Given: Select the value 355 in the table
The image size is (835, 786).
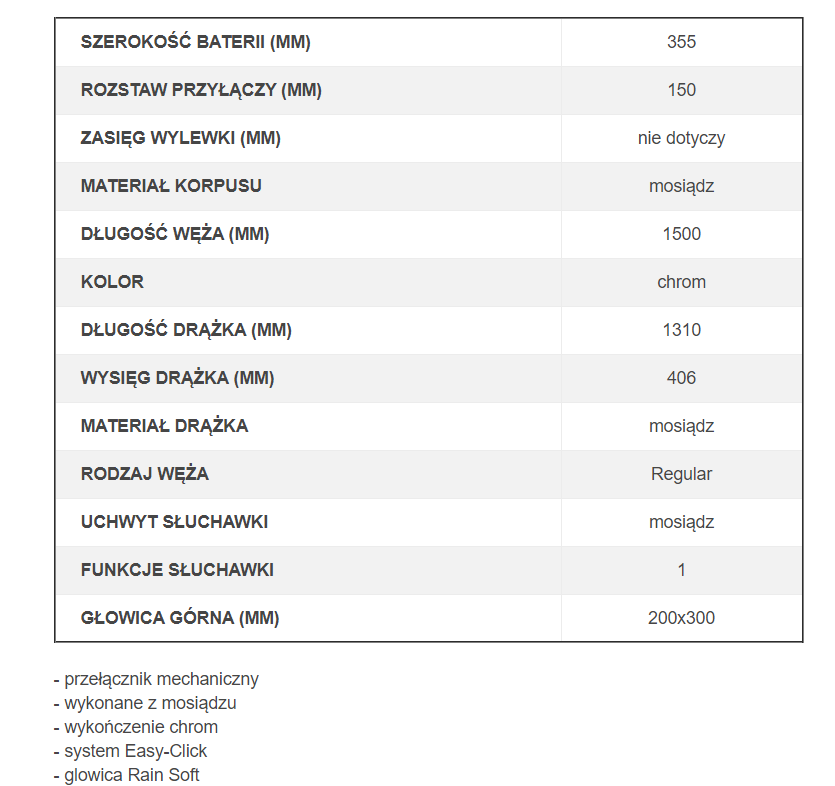Looking at the screenshot, I should [681, 42].
